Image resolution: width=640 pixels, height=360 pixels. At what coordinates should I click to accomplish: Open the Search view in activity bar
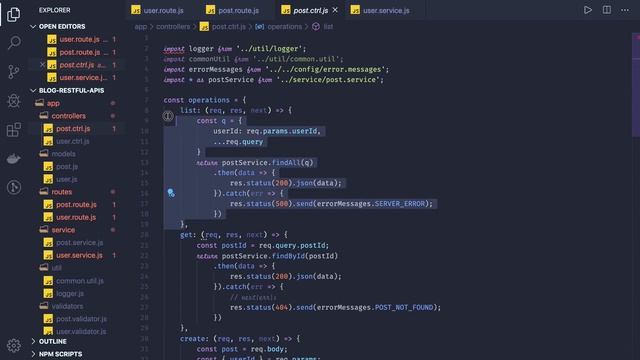[13, 43]
